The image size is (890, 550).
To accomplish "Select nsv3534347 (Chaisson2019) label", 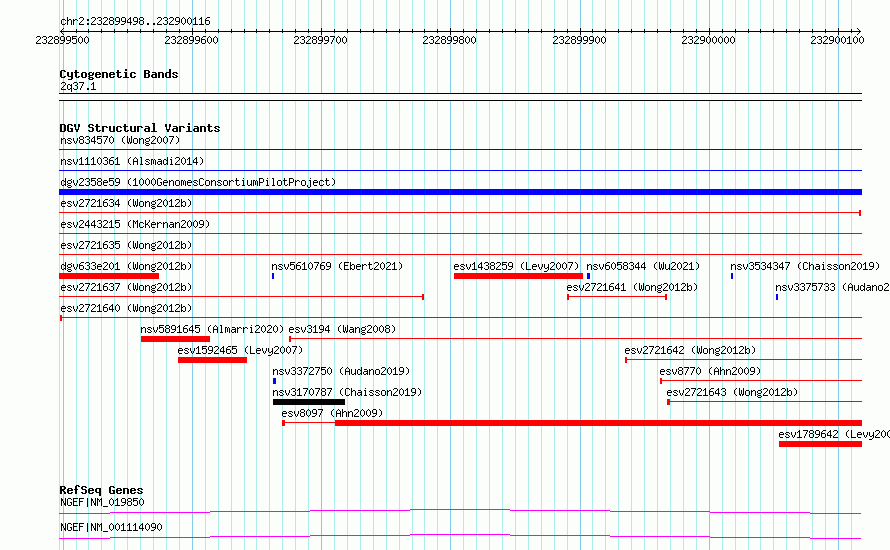I will point(805,266).
